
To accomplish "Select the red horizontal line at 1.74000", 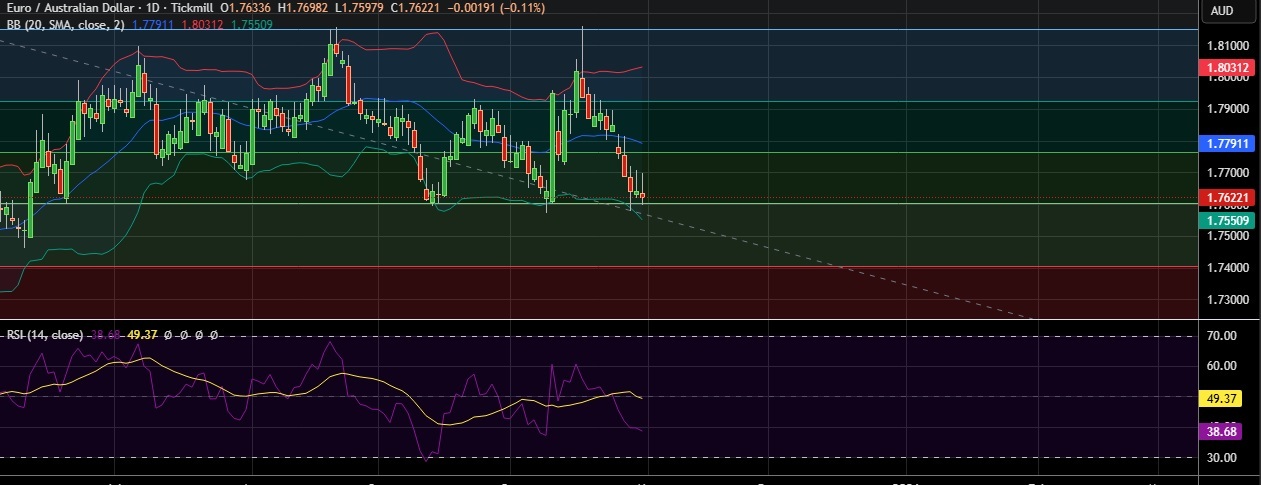I will (400, 267).
